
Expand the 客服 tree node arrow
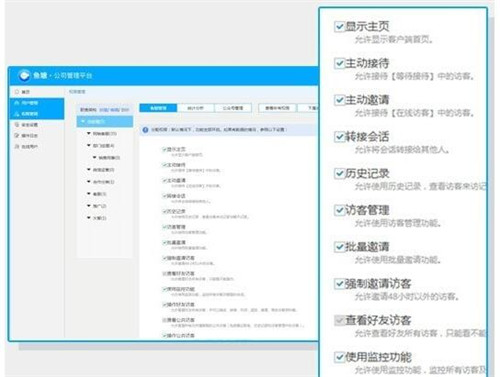(89, 194)
